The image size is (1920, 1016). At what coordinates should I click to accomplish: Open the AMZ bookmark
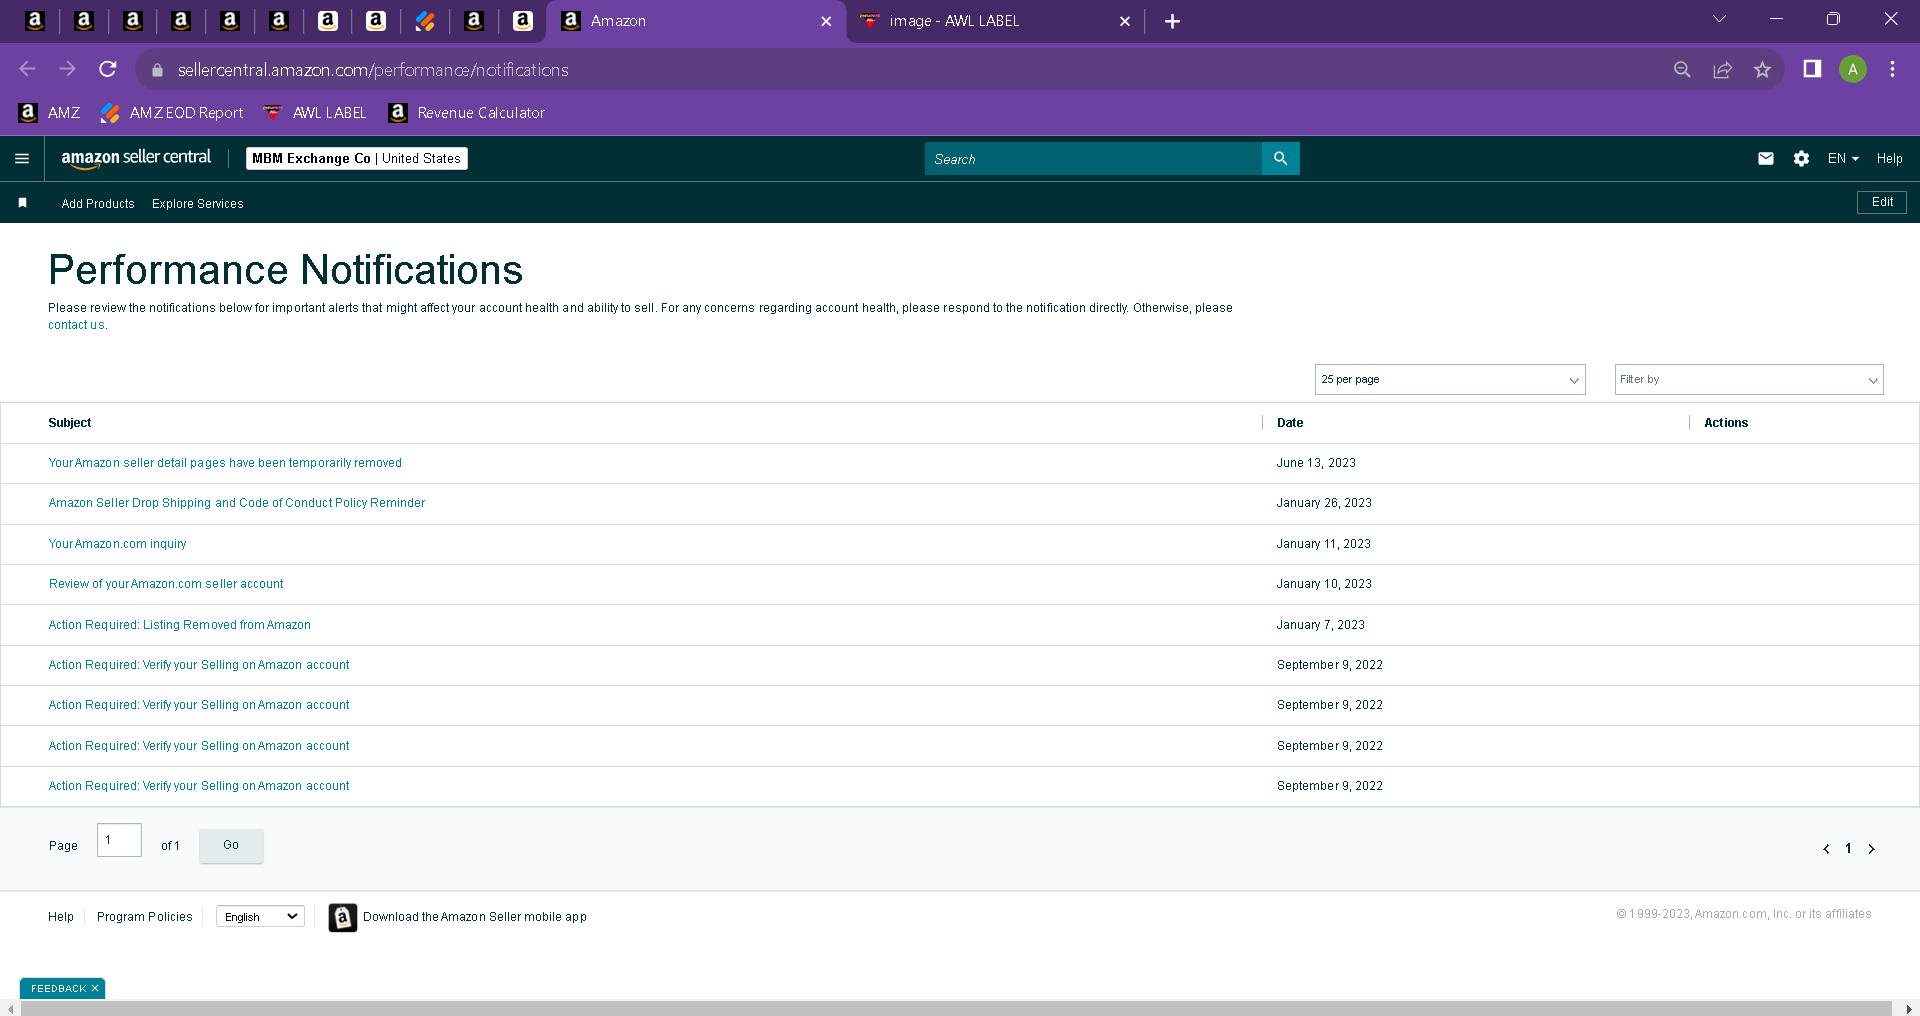(49, 113)
